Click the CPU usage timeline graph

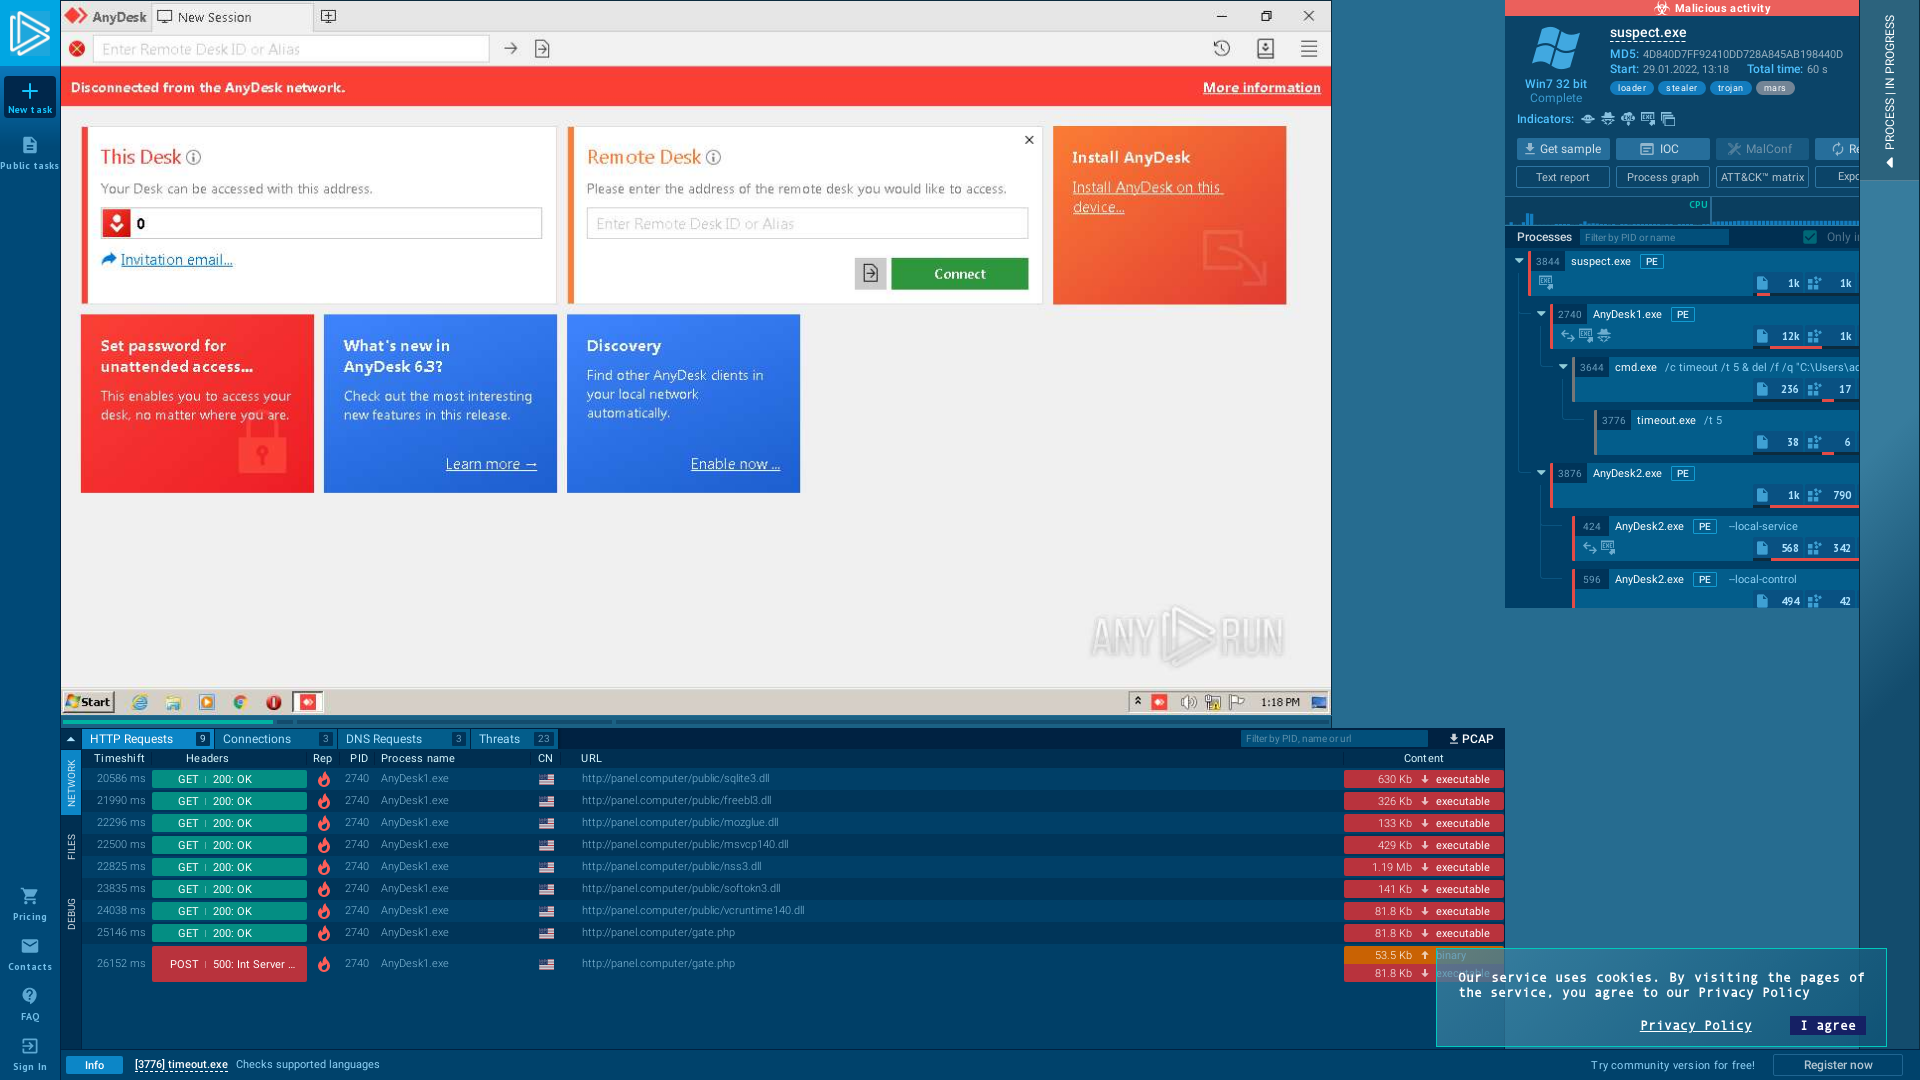pyautogui.click(x=1682, y=212)
